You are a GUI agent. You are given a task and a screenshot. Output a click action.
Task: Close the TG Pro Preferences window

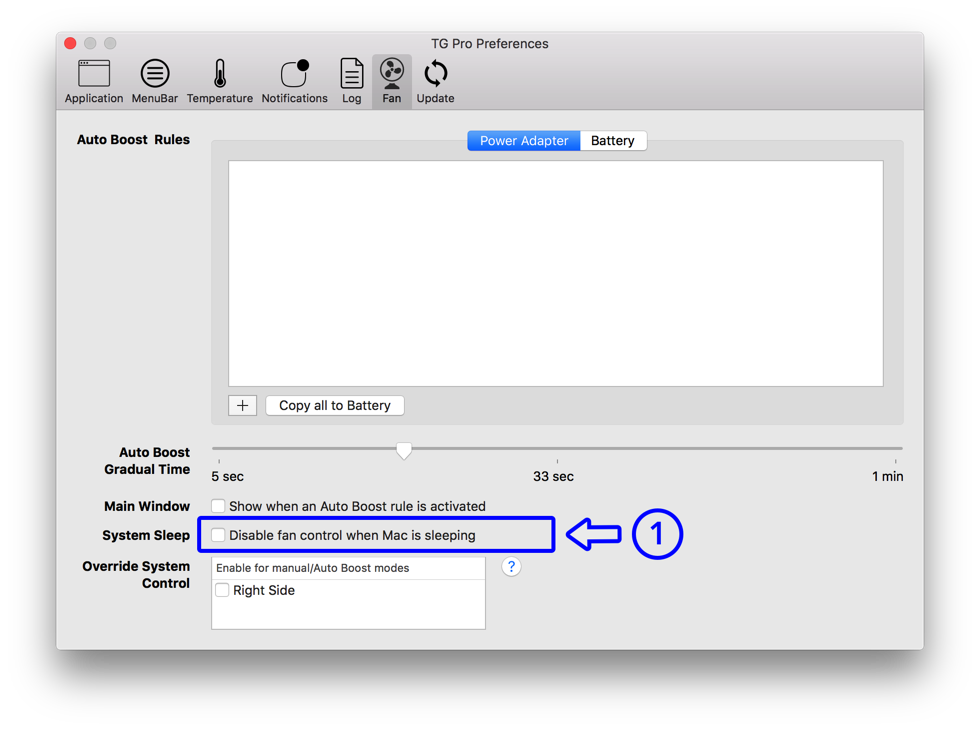[x=71, y=43]
